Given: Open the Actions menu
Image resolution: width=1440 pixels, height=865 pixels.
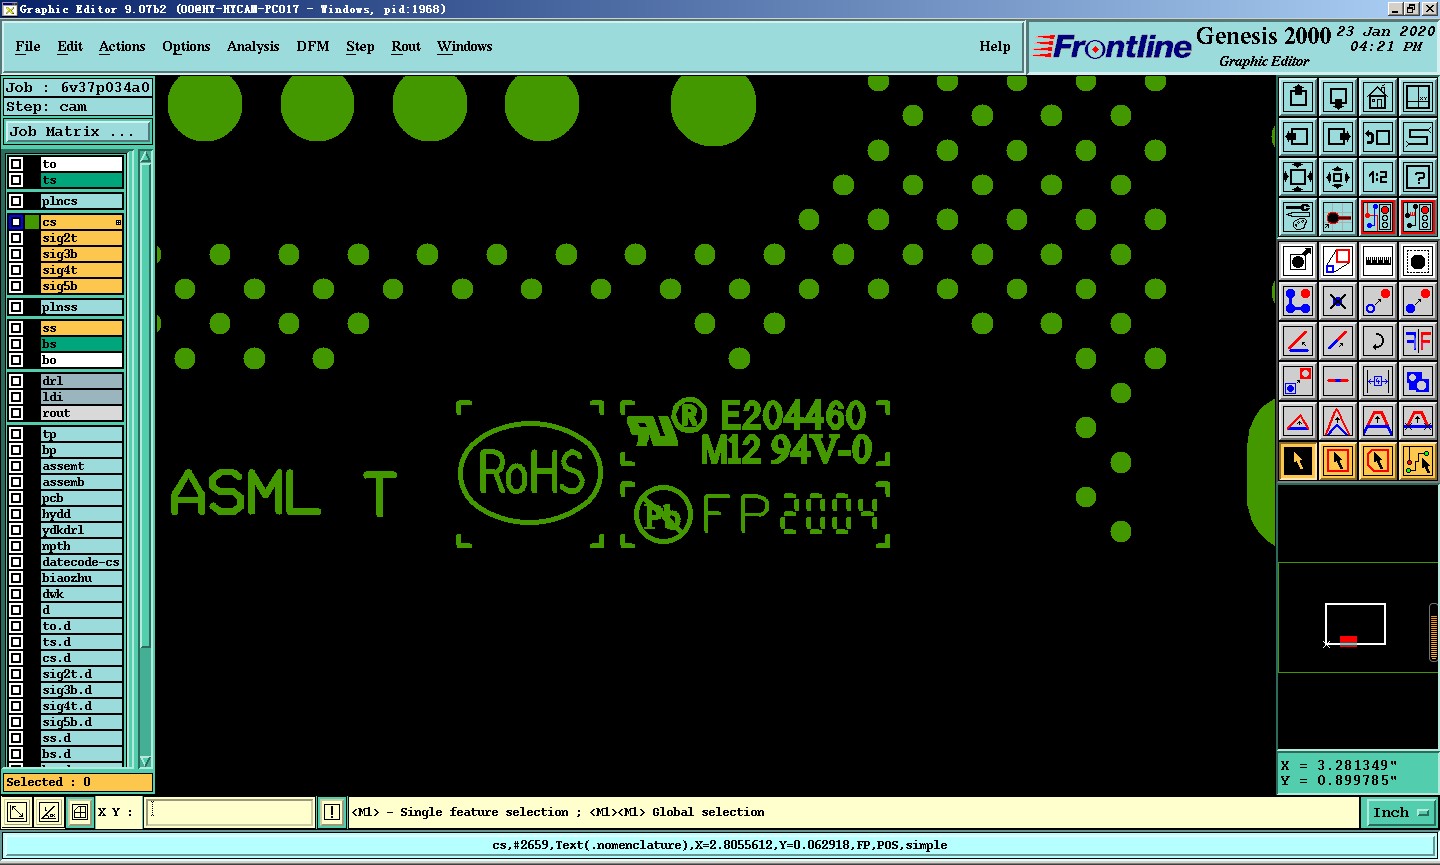Looking at the screenshot, I should tap(122, 46).
